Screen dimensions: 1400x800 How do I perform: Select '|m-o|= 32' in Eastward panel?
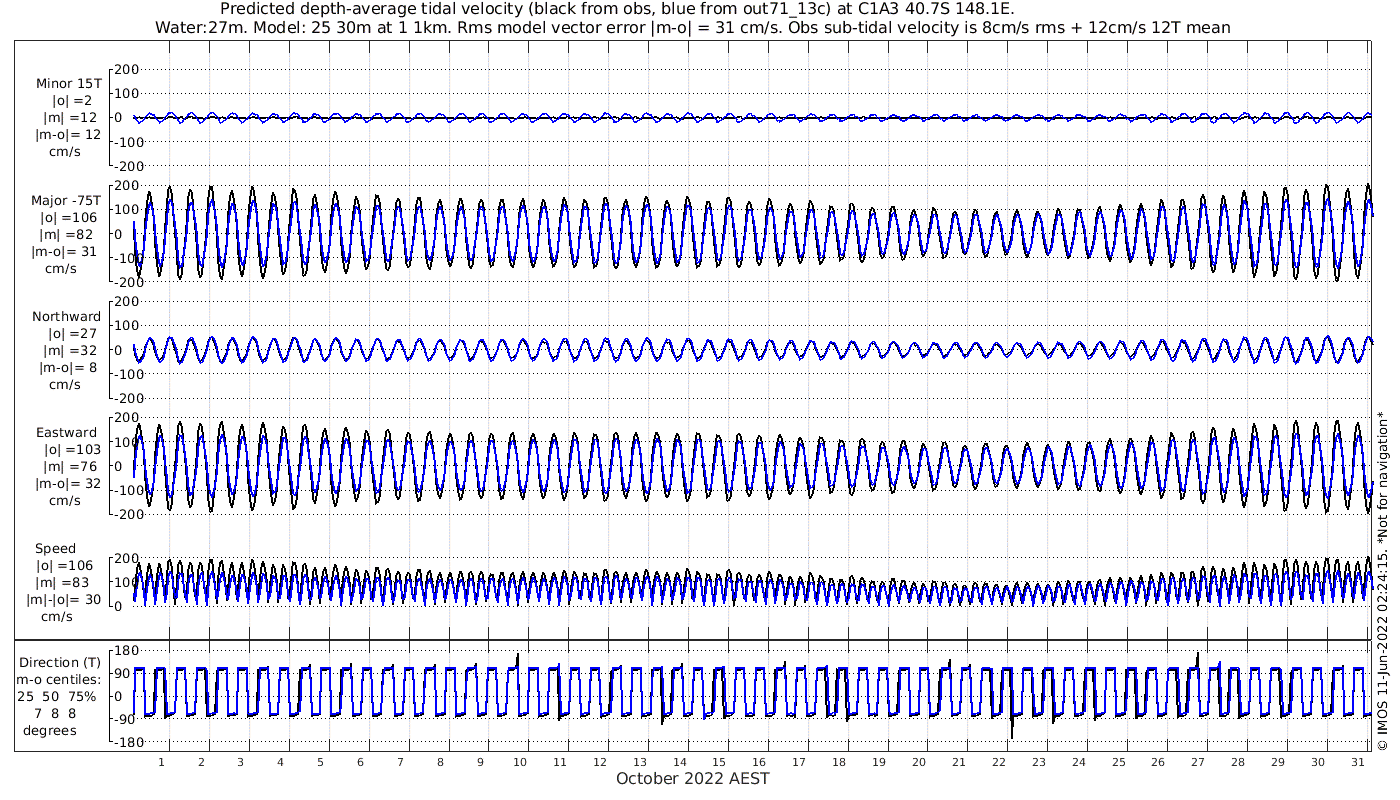click(x=66, y=483)
